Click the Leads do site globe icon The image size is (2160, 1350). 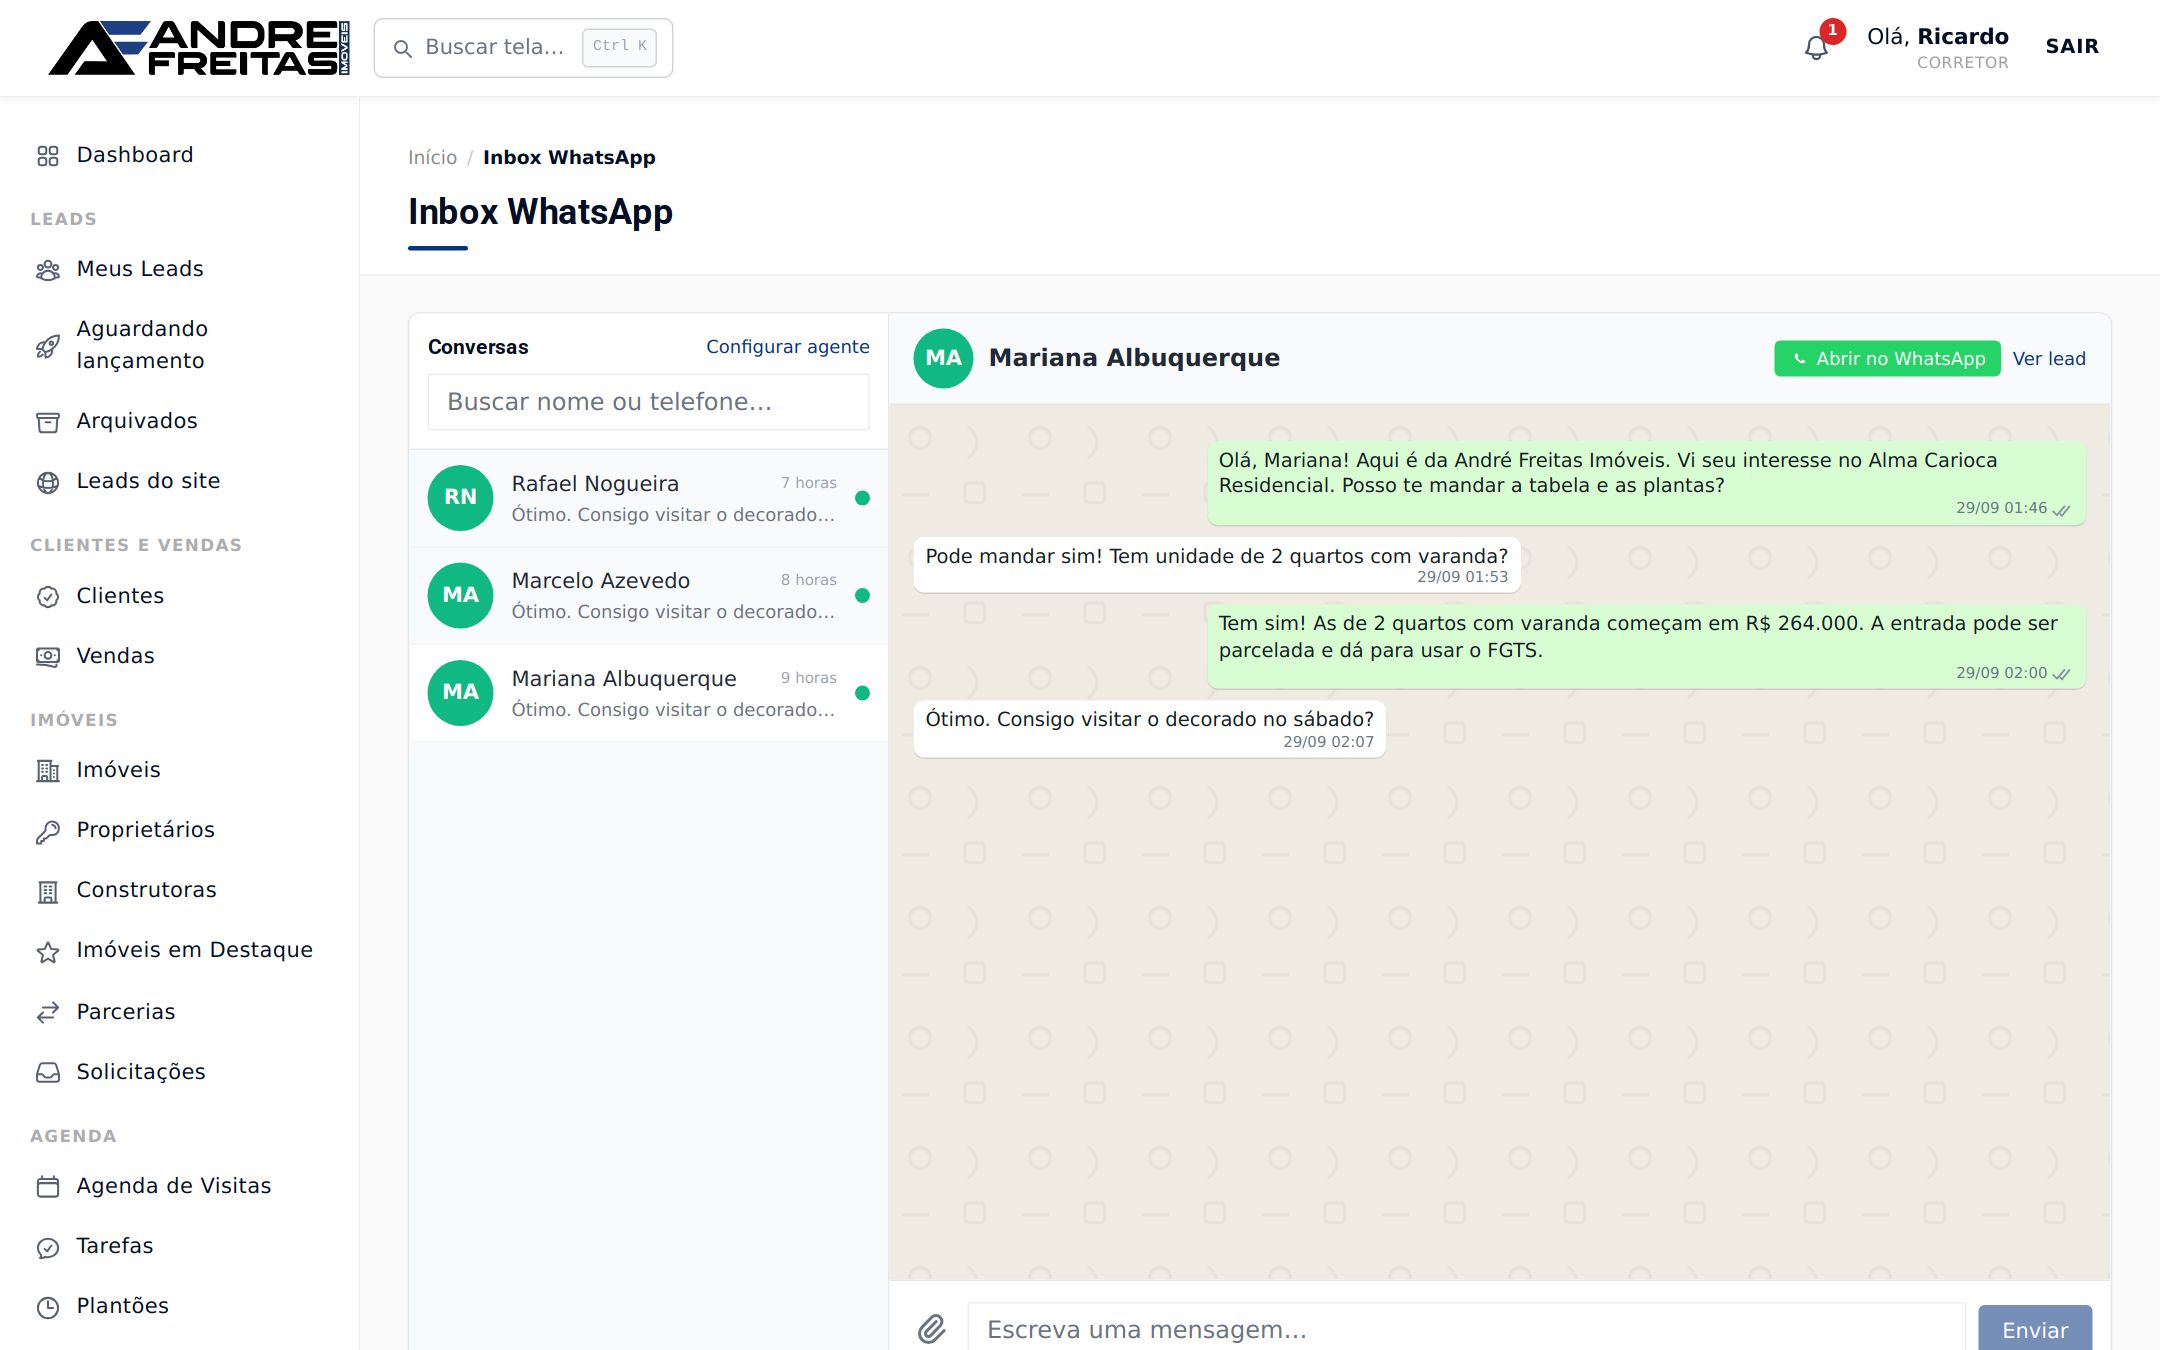(x=48, y=482)
